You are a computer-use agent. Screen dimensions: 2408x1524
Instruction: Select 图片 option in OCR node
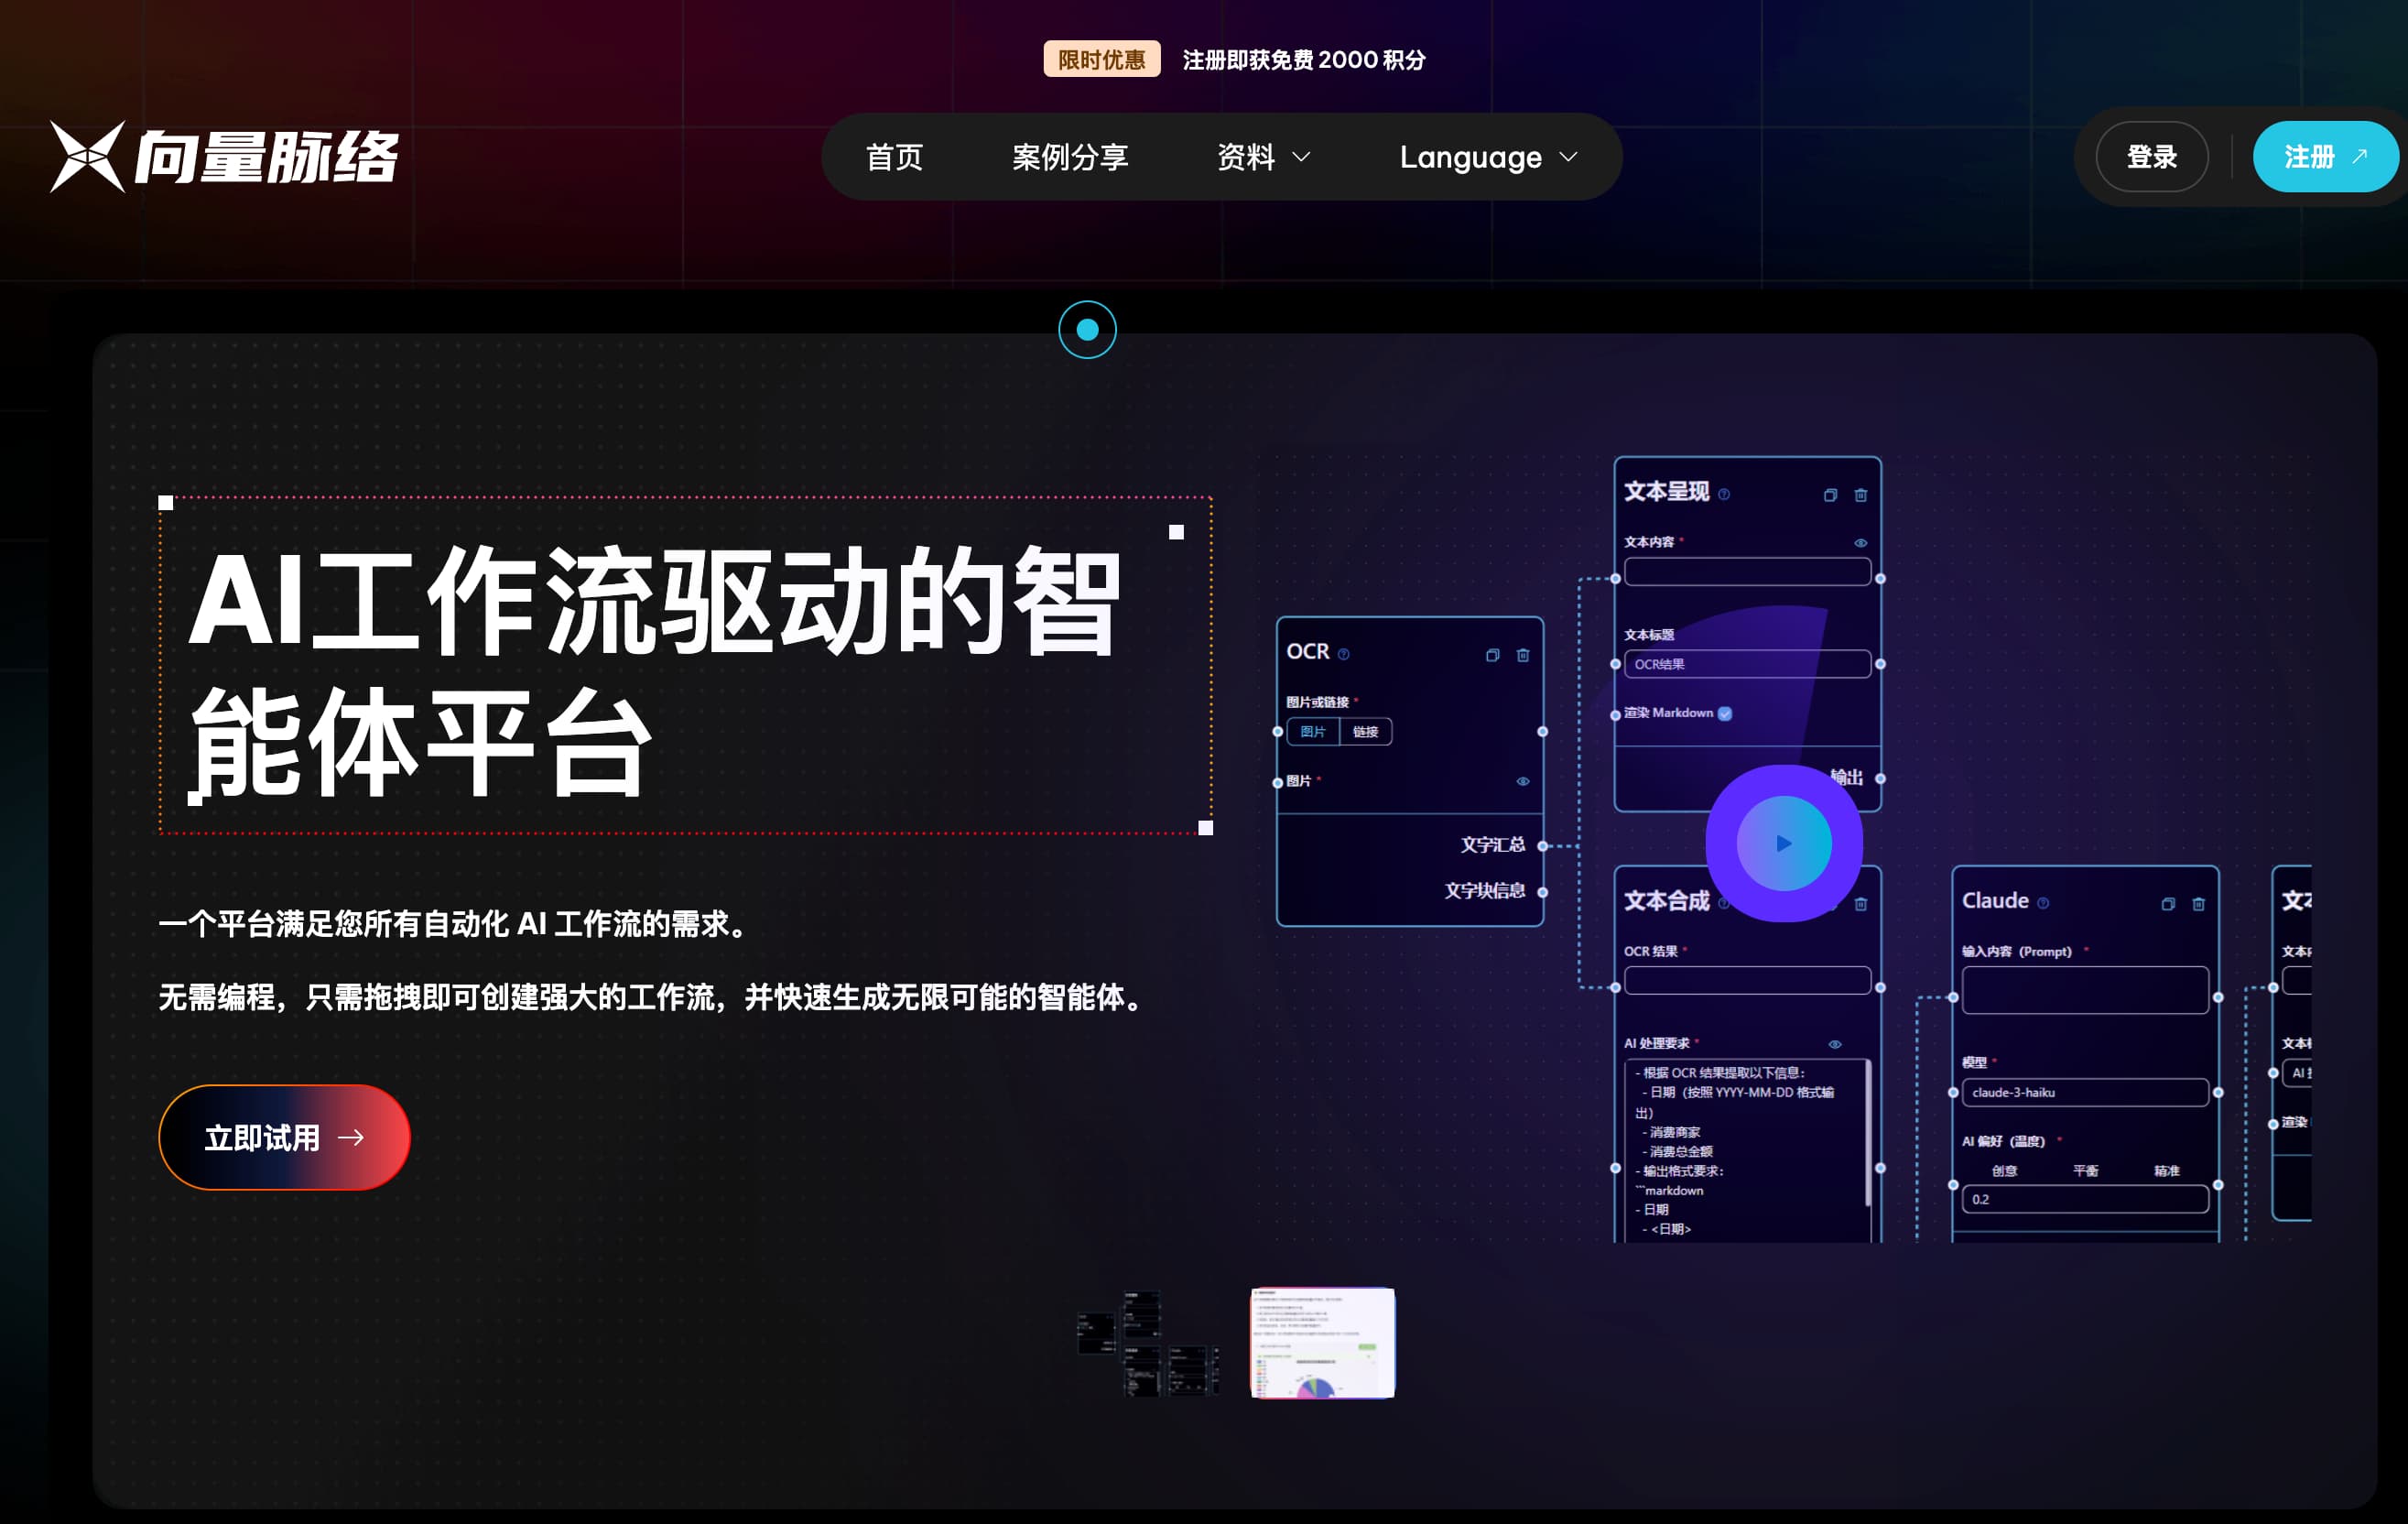click(1313, 732)
